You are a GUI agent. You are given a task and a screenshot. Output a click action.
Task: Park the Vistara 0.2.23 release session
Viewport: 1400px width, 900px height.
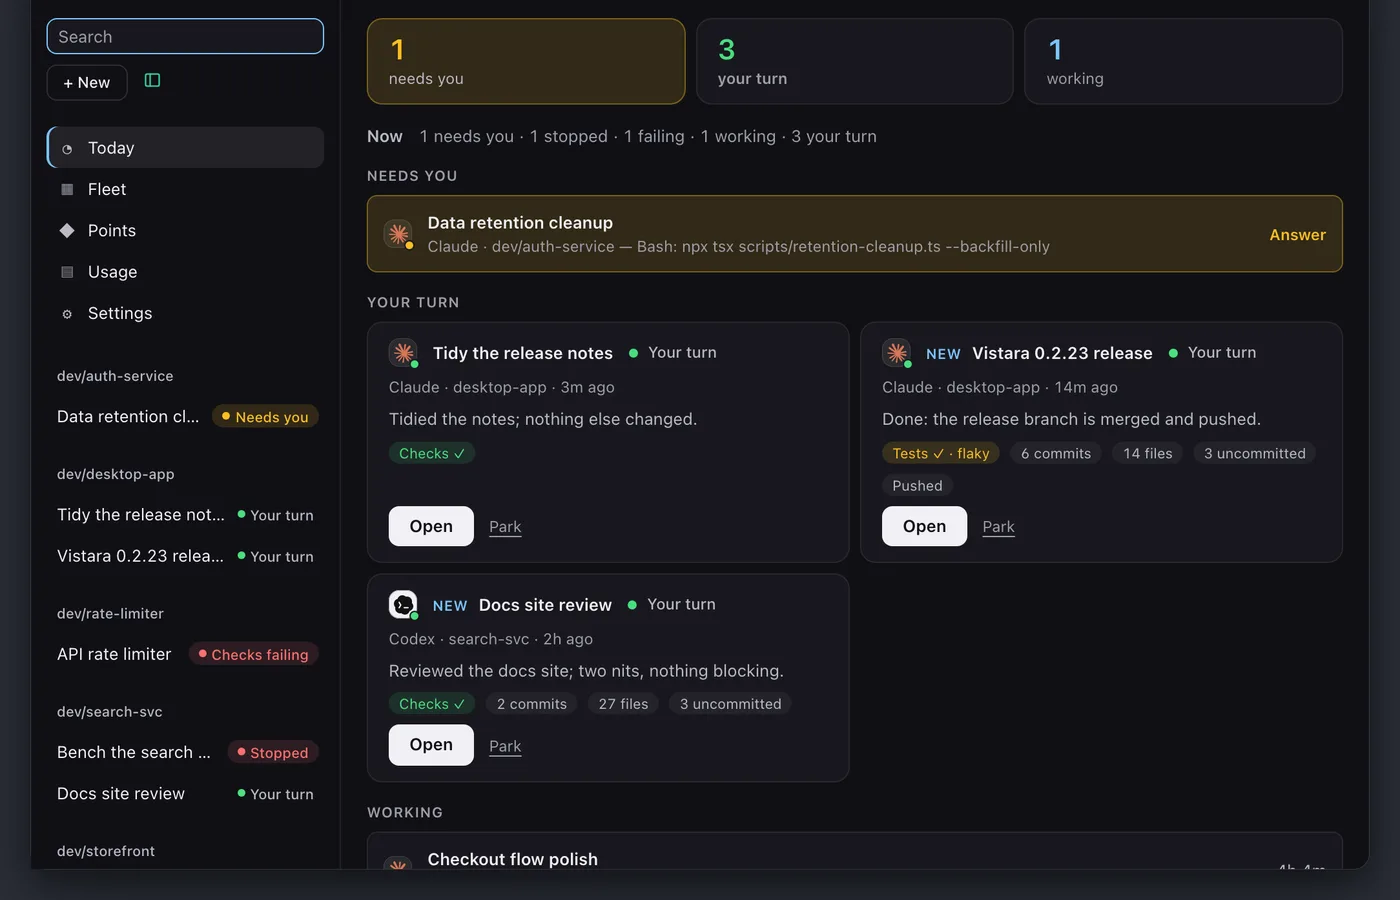click(x=998, y=527)
